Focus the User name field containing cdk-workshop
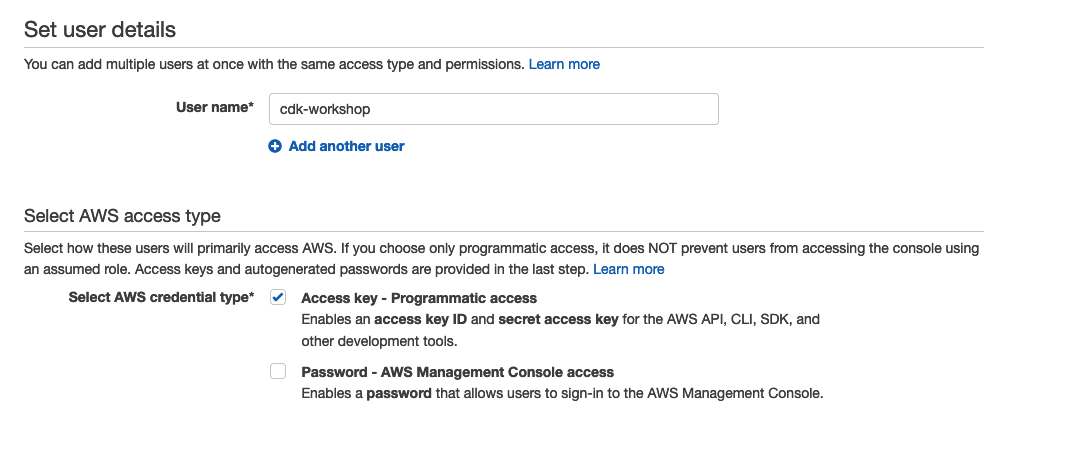1083x462 pixels. coord(494,109)
